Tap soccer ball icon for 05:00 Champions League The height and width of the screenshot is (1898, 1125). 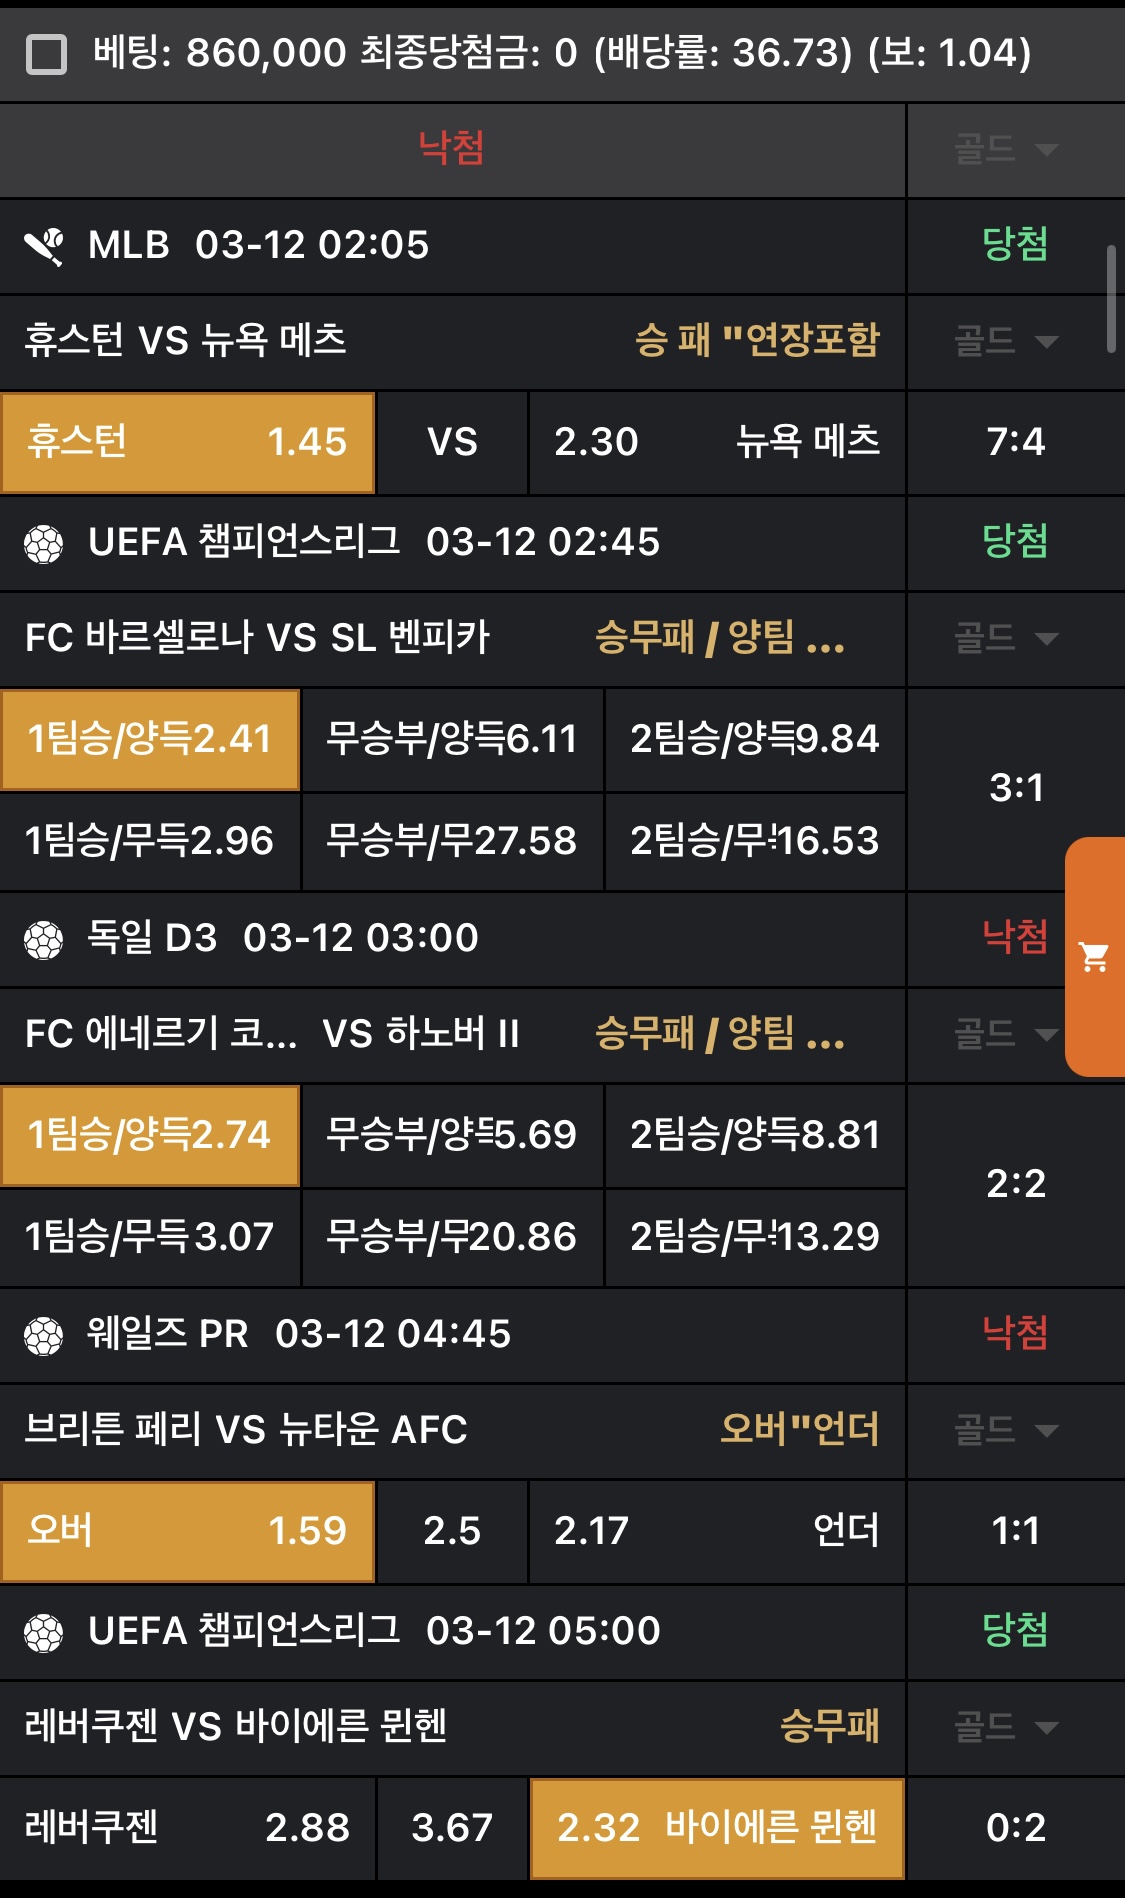[44, 1633]
